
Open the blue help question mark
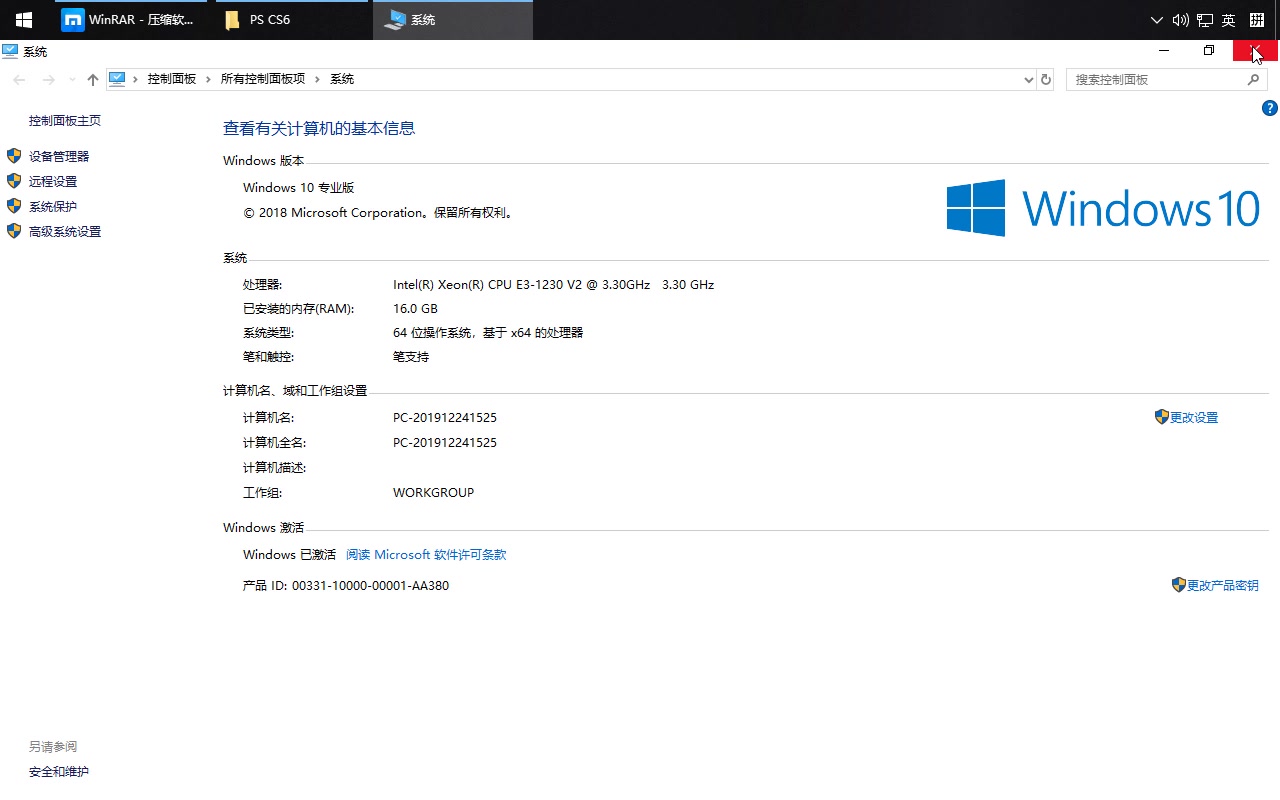coord(1270,108)
